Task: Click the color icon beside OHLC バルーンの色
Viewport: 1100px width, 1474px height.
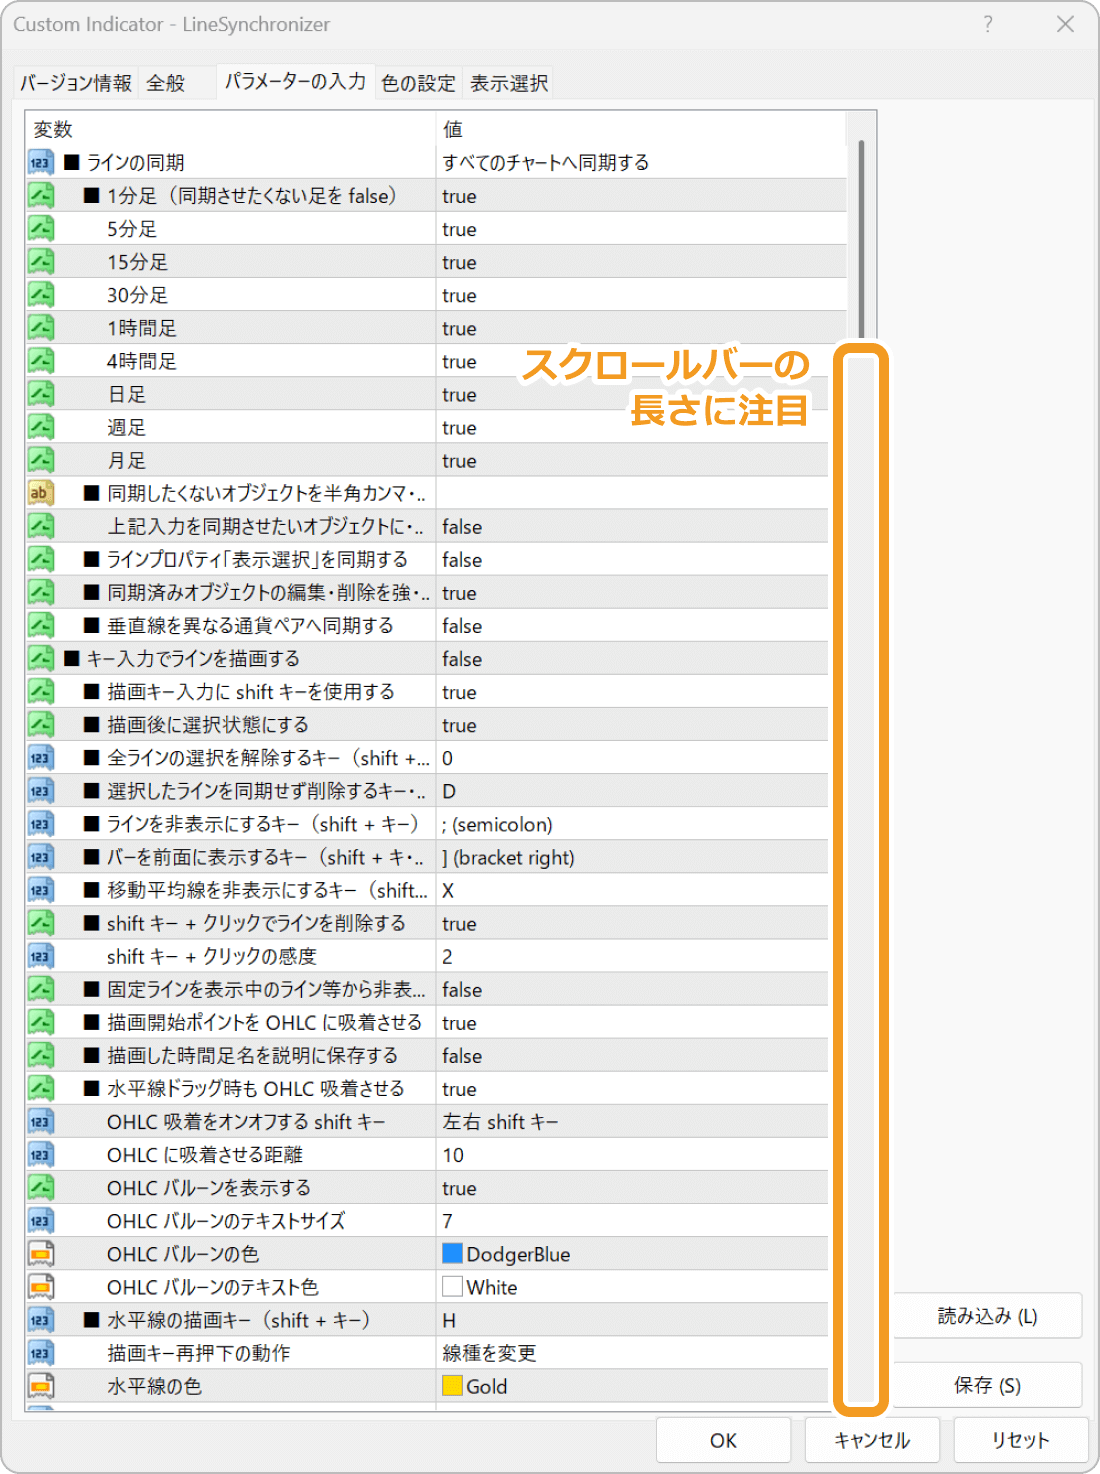Action: [x=40, y=1253]
